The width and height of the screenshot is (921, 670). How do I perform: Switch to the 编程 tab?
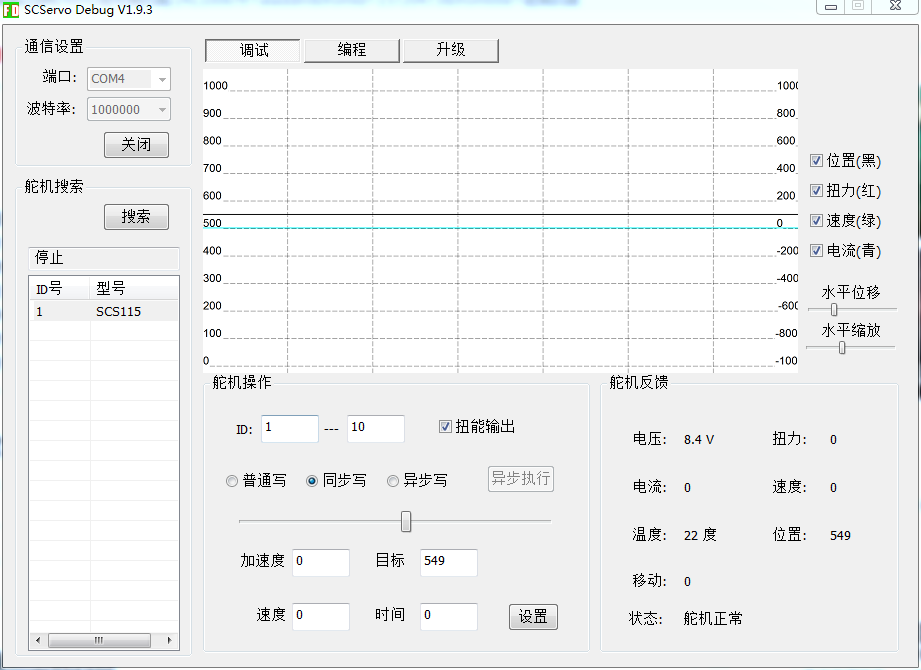click(x=352, y=50)
